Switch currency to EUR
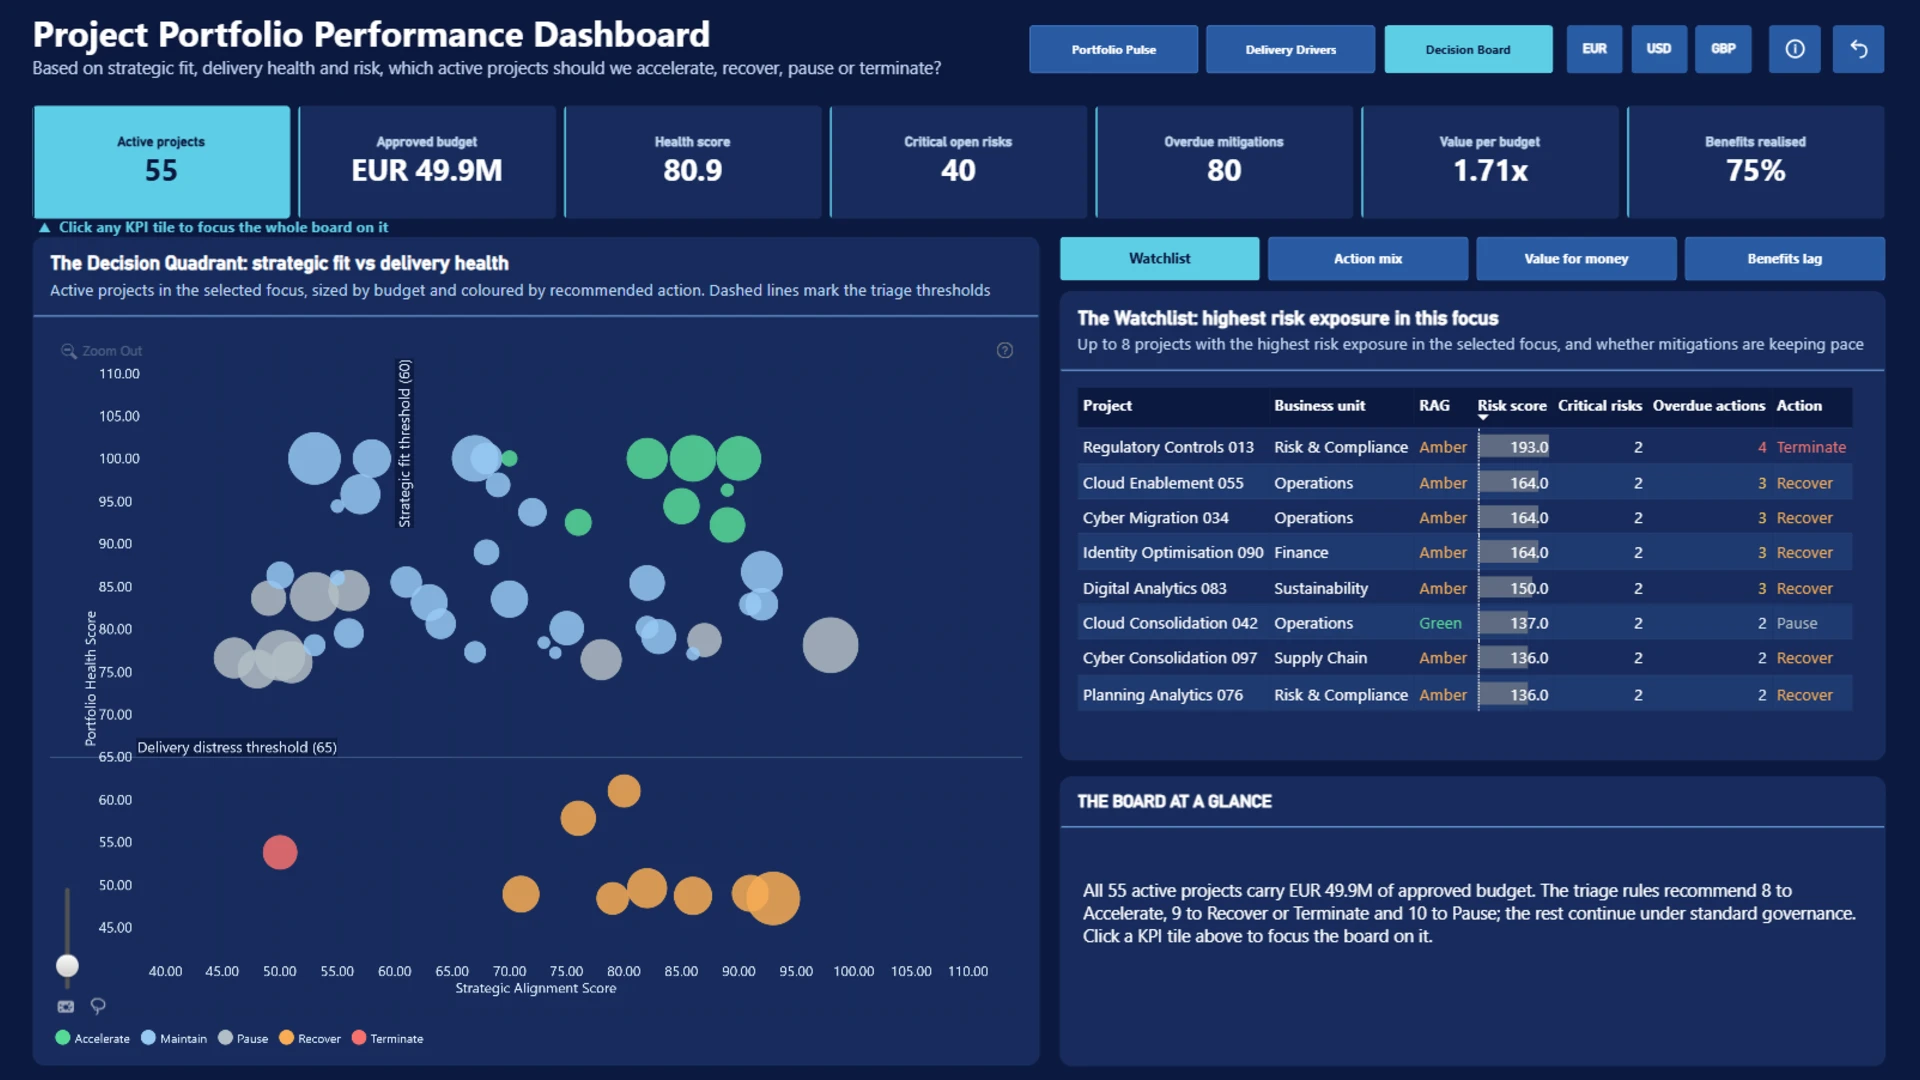The width and height of the screenshot is (1920, 1080). pos(1594,49)
